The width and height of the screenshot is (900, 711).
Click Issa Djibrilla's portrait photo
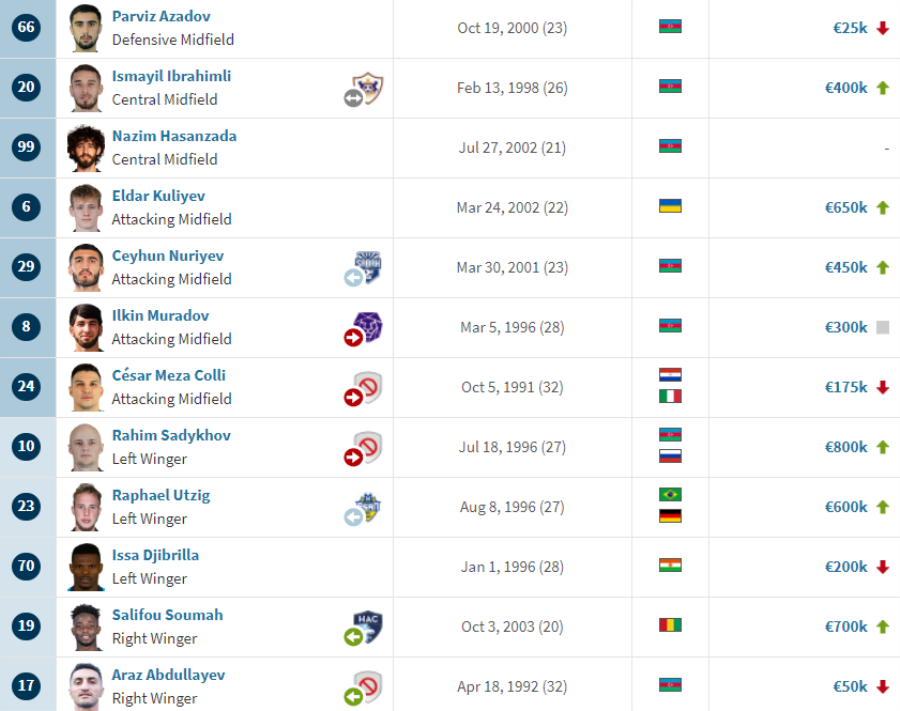click(86, 567)
